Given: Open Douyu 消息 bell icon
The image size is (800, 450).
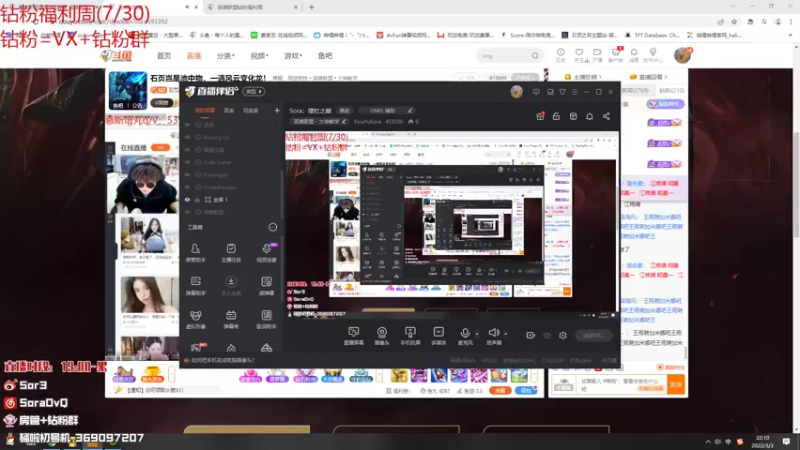Looking at the screenshot, I should tap(634, 55).
